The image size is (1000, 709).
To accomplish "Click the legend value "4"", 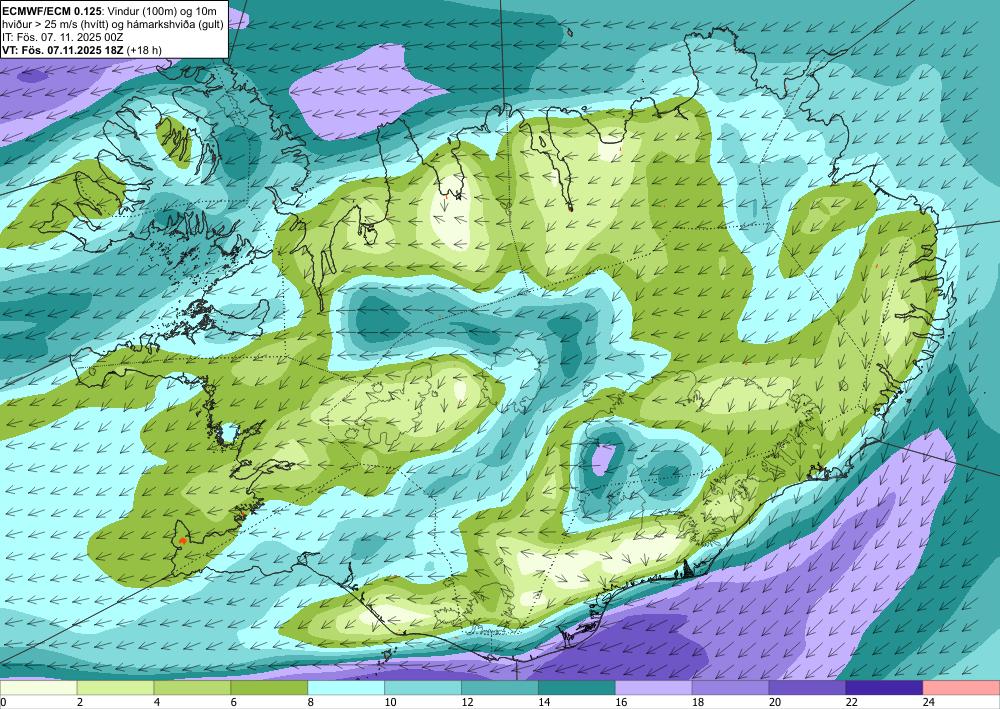I will pyautogui.click(x=157, y=703).
